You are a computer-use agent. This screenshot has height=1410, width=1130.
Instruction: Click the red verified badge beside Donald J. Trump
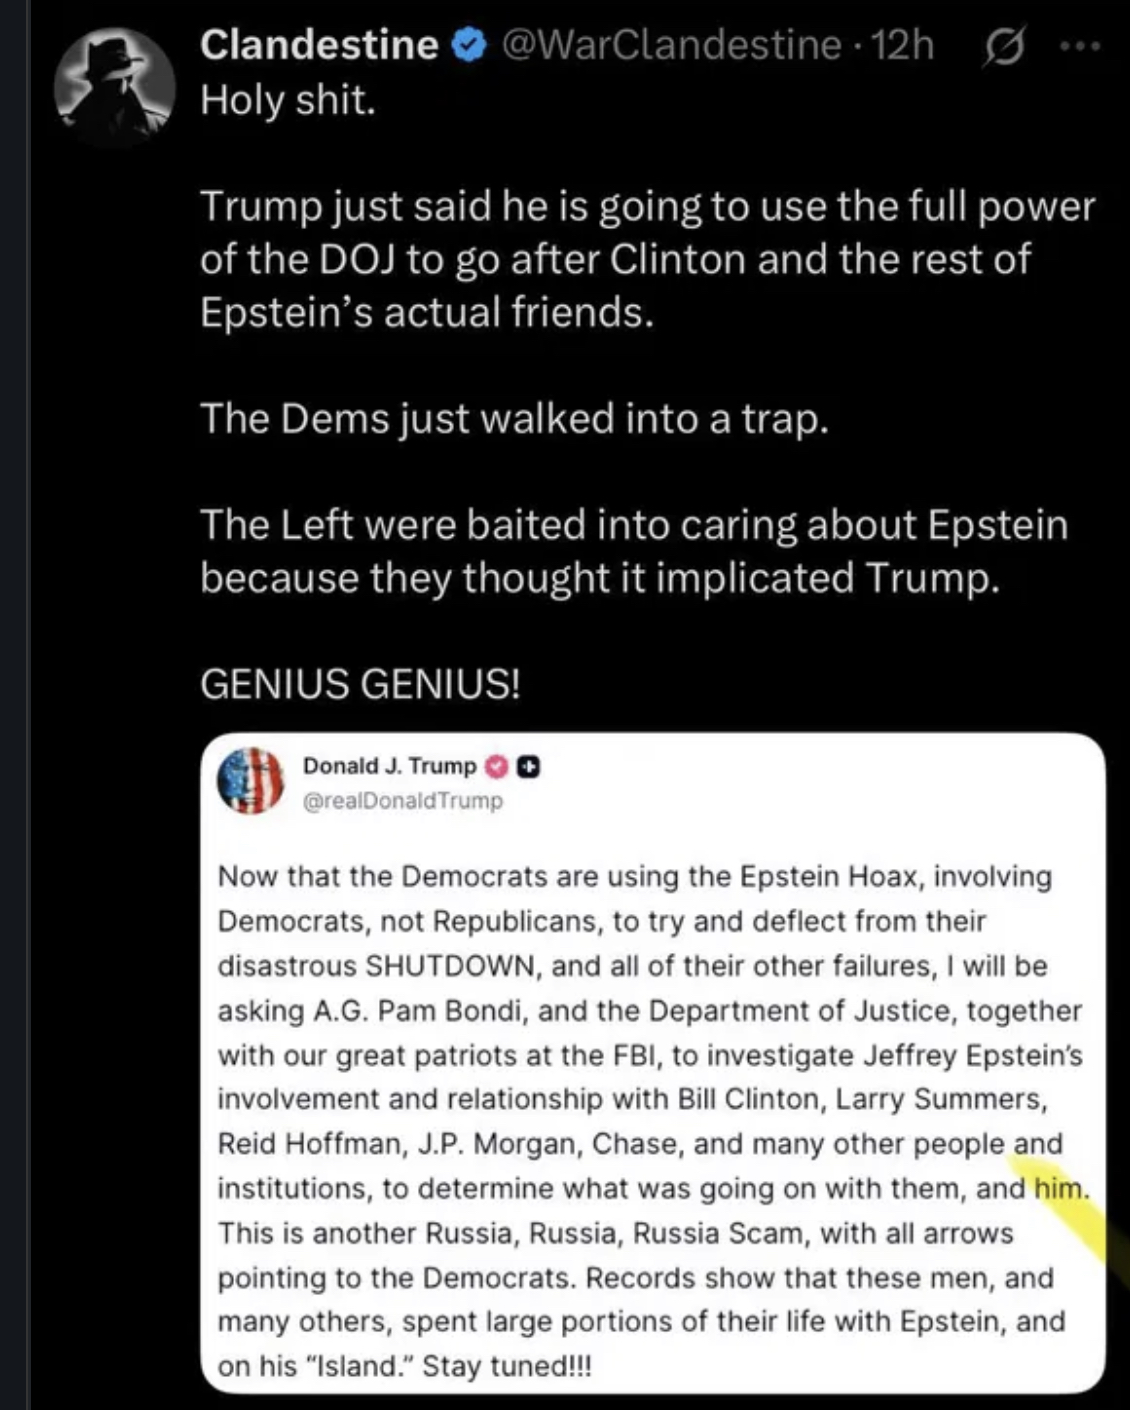pyautogui.click(x=496, y=766)
